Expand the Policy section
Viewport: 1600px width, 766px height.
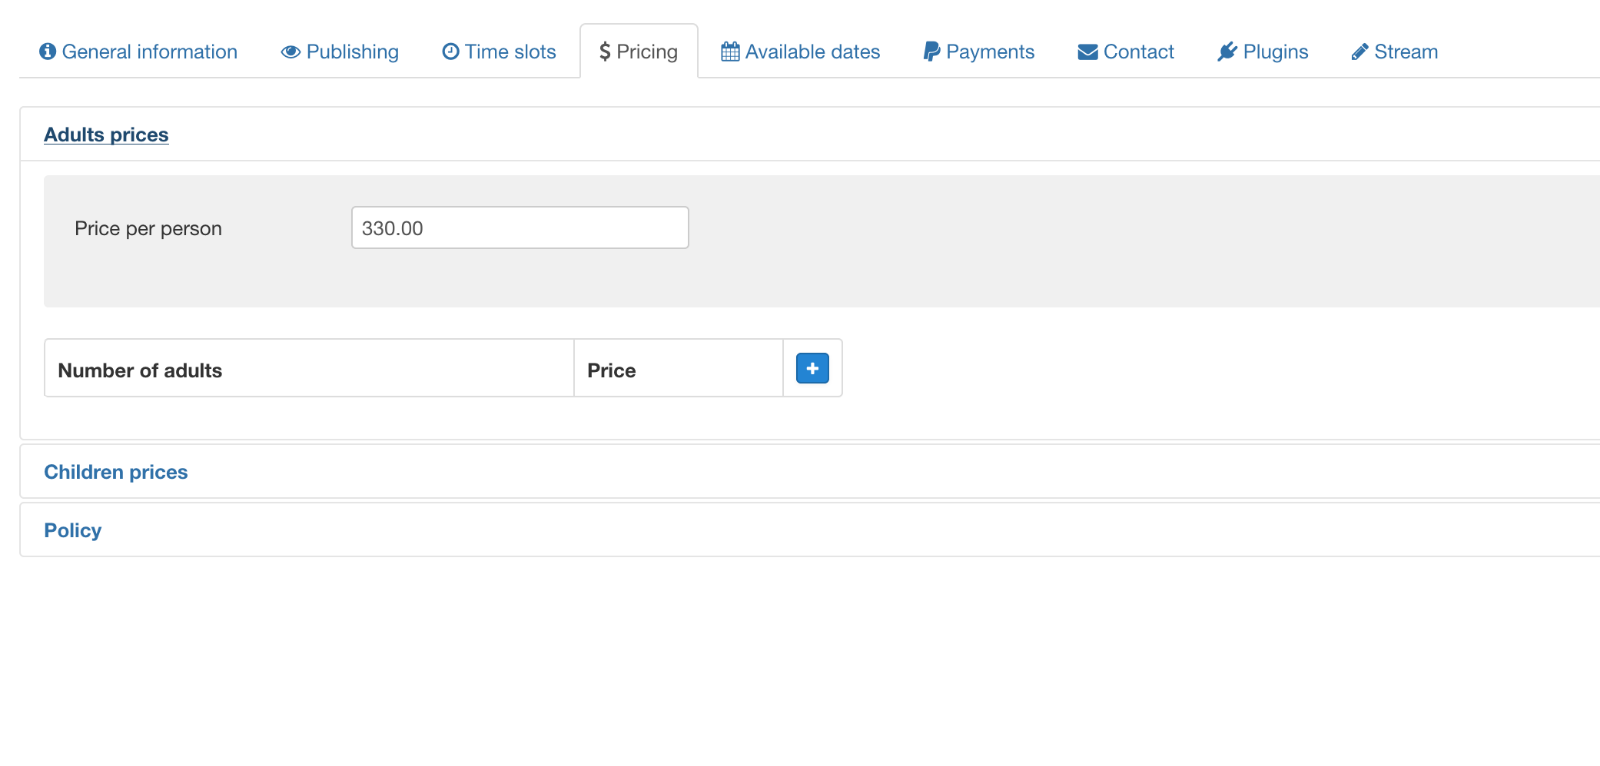73,530
